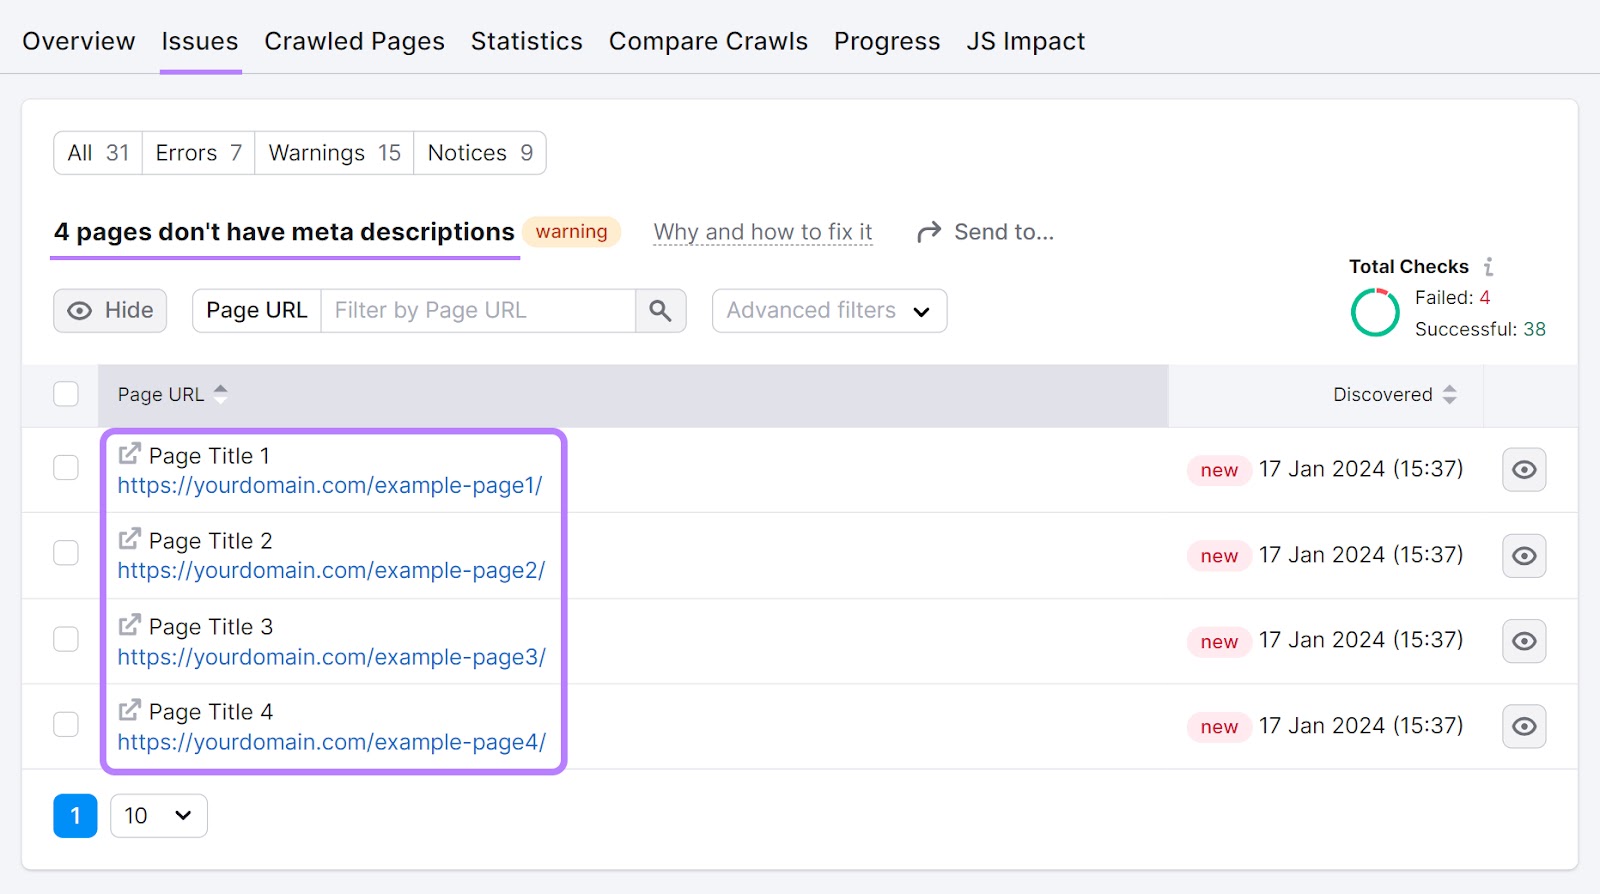The image size is (1600, 894).
Task: Toggle the select-all checkbox in header
Action: pos(66,394)
